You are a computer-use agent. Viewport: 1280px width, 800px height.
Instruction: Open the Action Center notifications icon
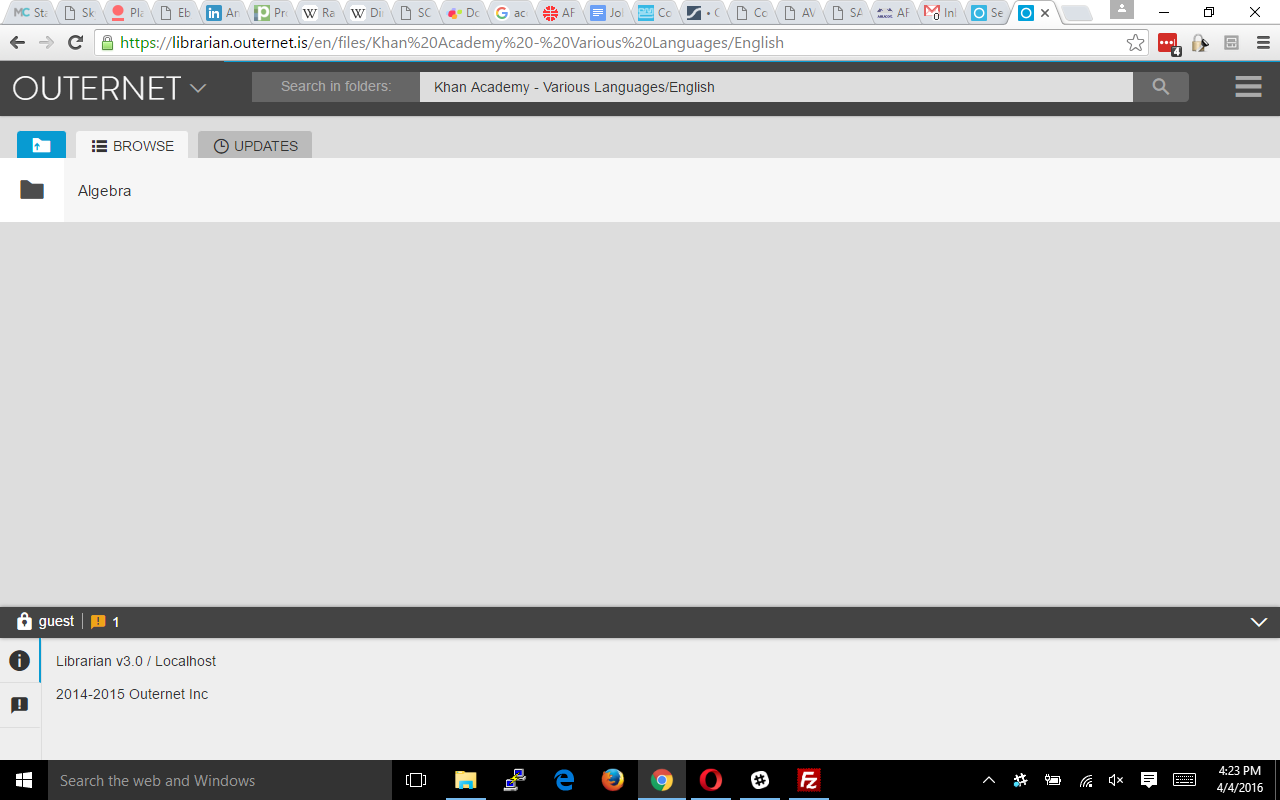[1149, 780]
